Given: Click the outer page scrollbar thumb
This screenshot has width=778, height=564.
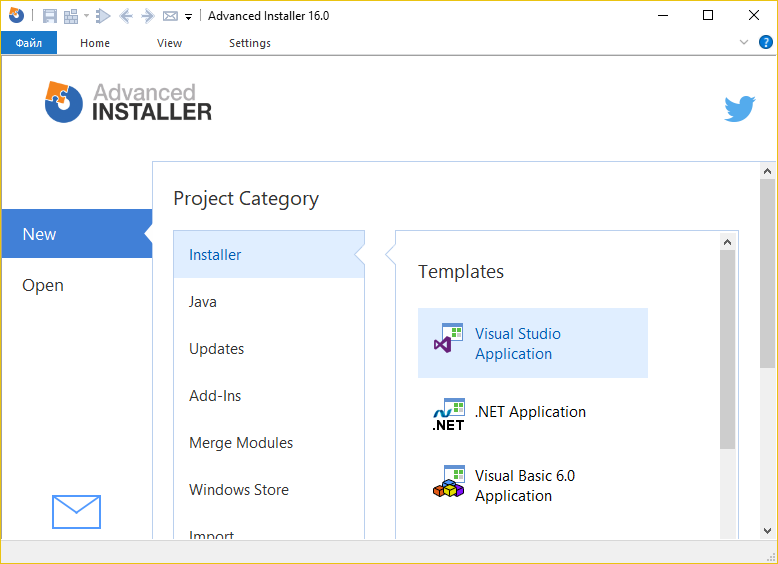Looking at the screenshot, I should [767, 274].
